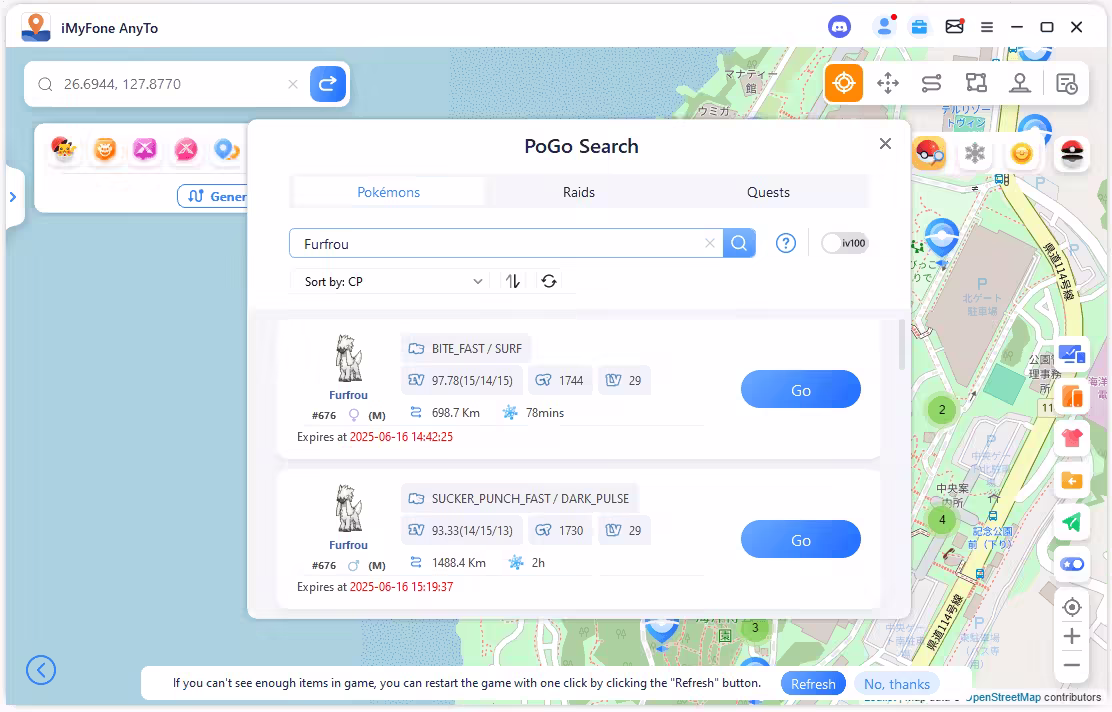
Task: Click the results list scrollbar
Action: click(x=902, y=345)
